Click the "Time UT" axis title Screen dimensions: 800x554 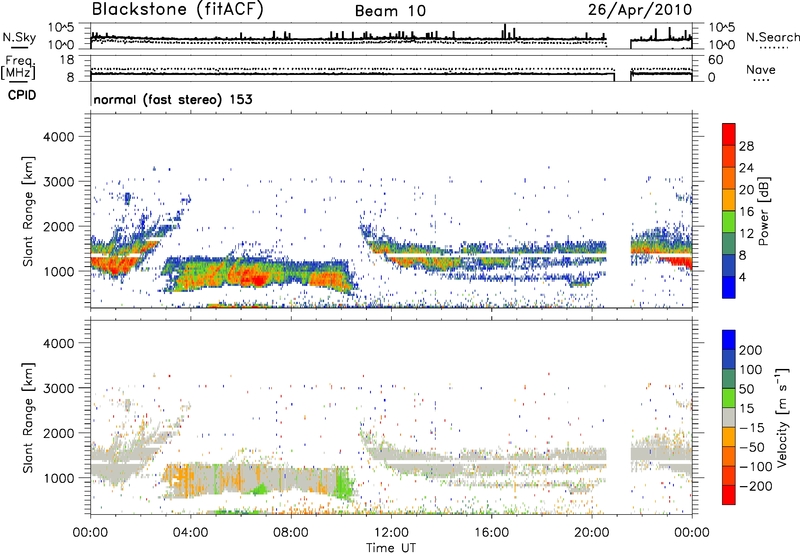pyautogui.click(x=391, y=548)
